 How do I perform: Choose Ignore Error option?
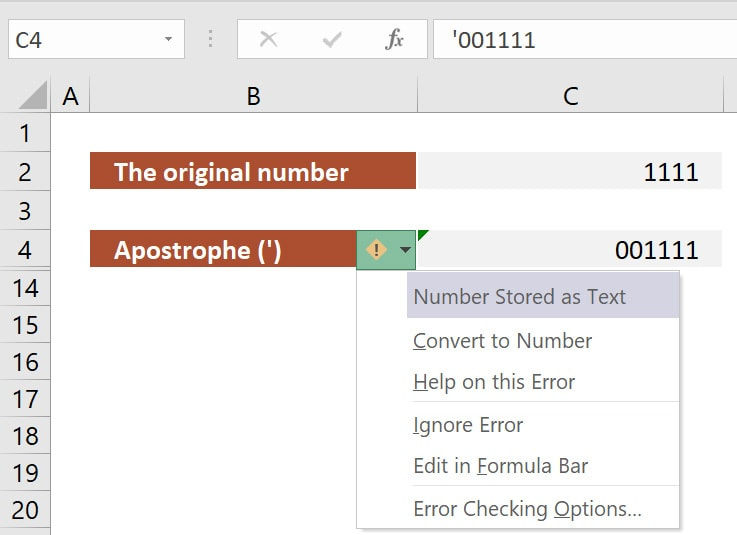tap(468, 425)
